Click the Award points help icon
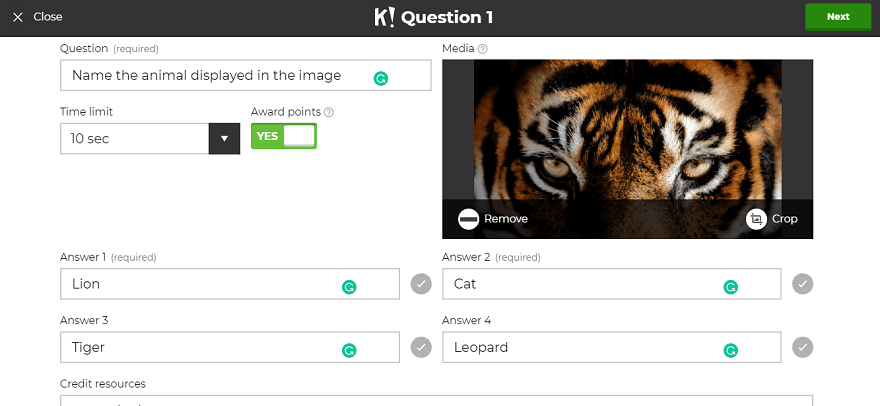This screenshot has height=406, width=880. [x=329, y=113]
